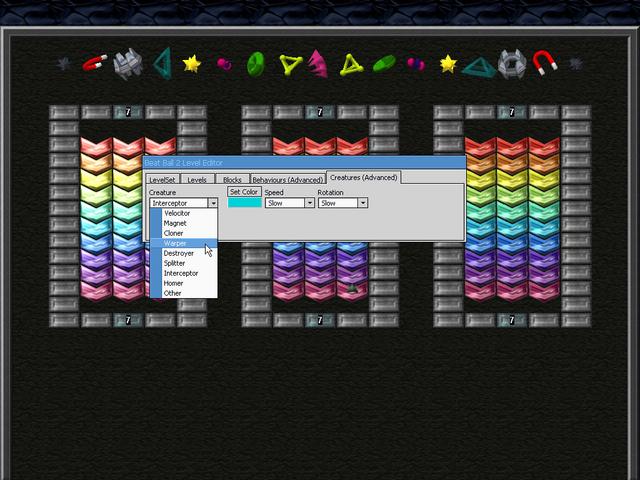Viewport: 640px width, 480px height.
Task: Switch to the LevelSet tab
Action: click(x=162, y=180)
